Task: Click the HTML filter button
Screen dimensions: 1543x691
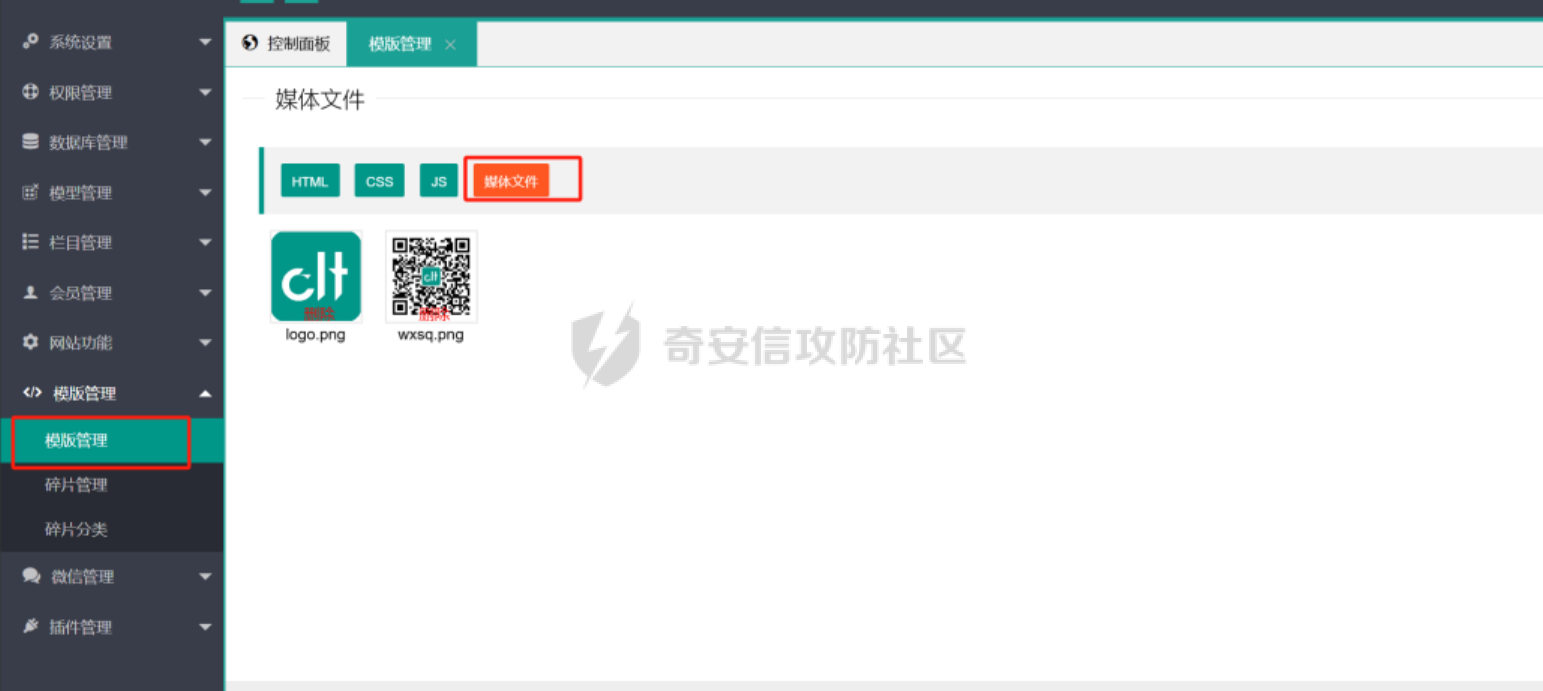Action: click(310, 181)
